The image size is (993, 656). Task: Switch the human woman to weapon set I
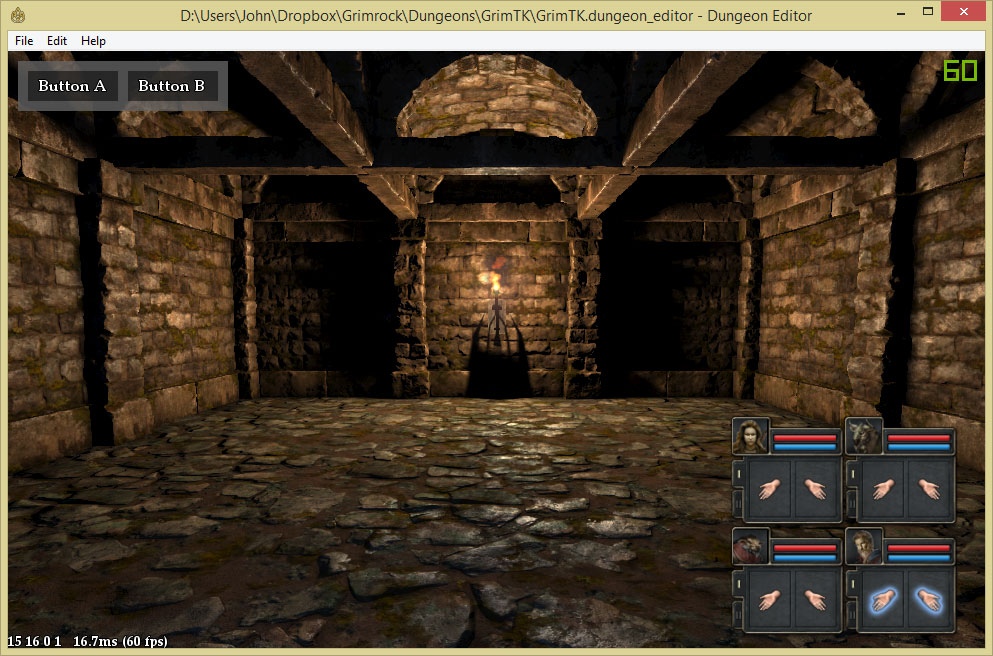(x=739, y=474)
